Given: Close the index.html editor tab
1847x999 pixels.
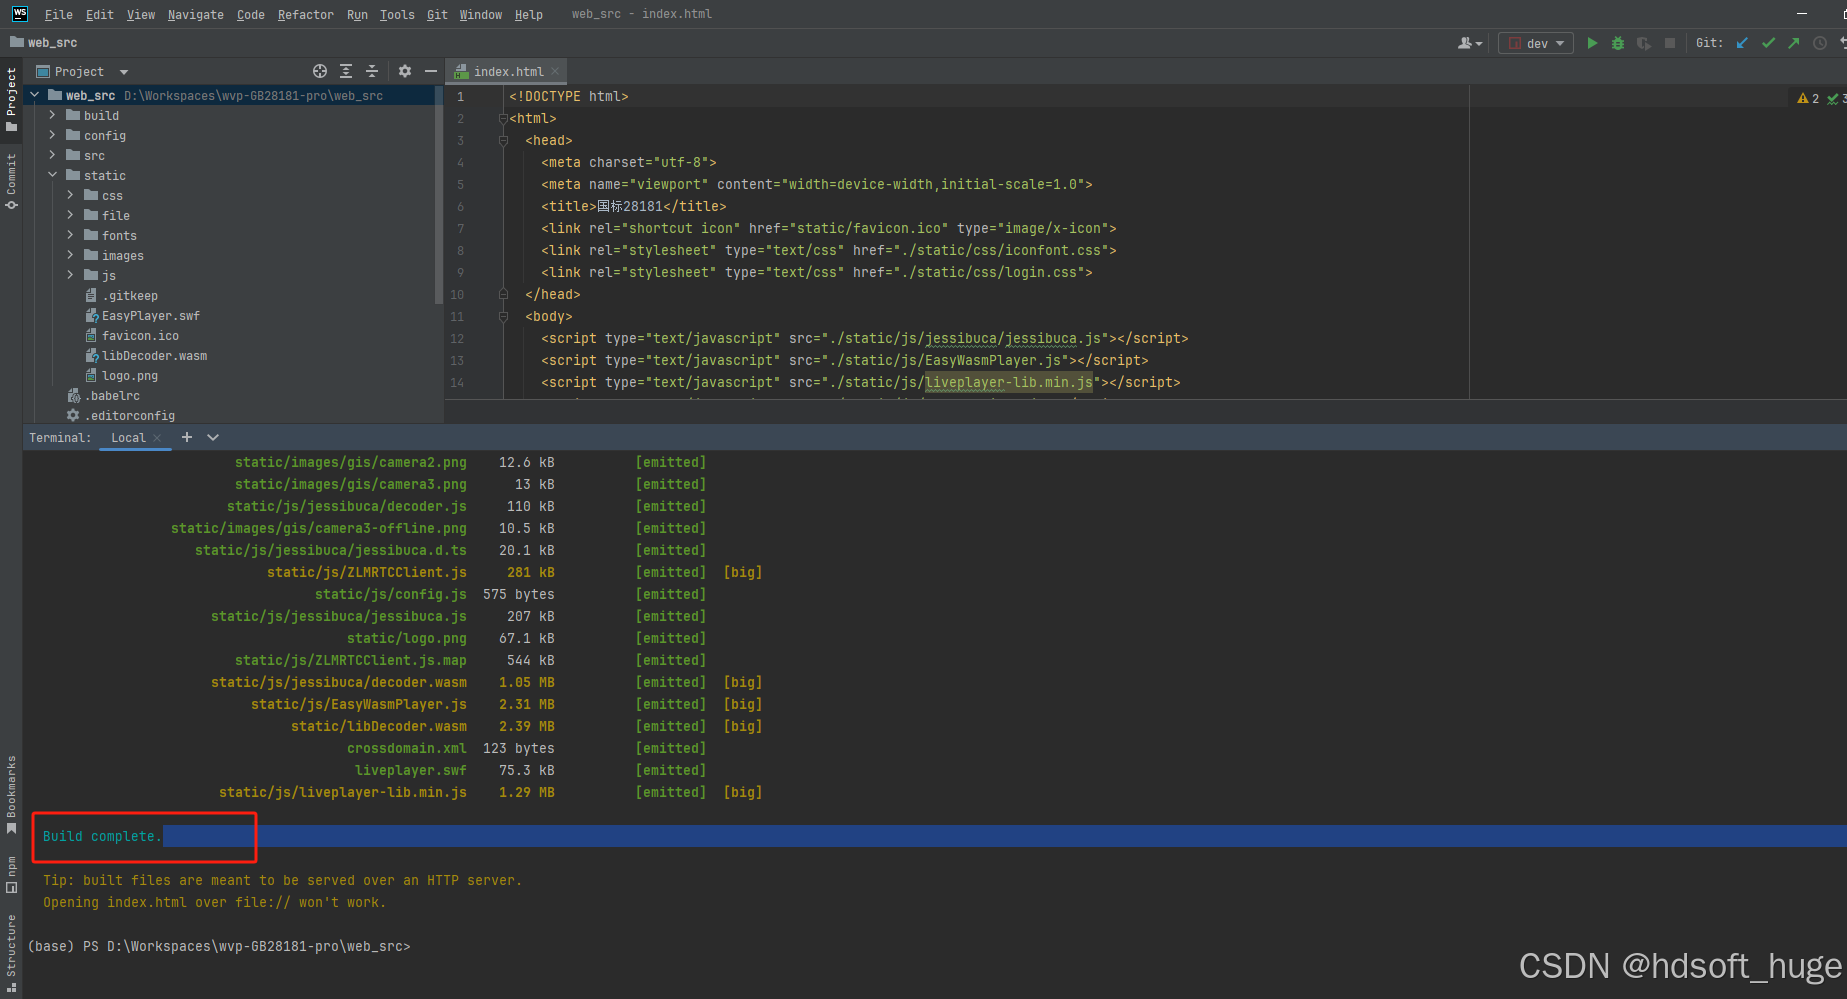Looking at the screenshot, I should pos(555,71).
